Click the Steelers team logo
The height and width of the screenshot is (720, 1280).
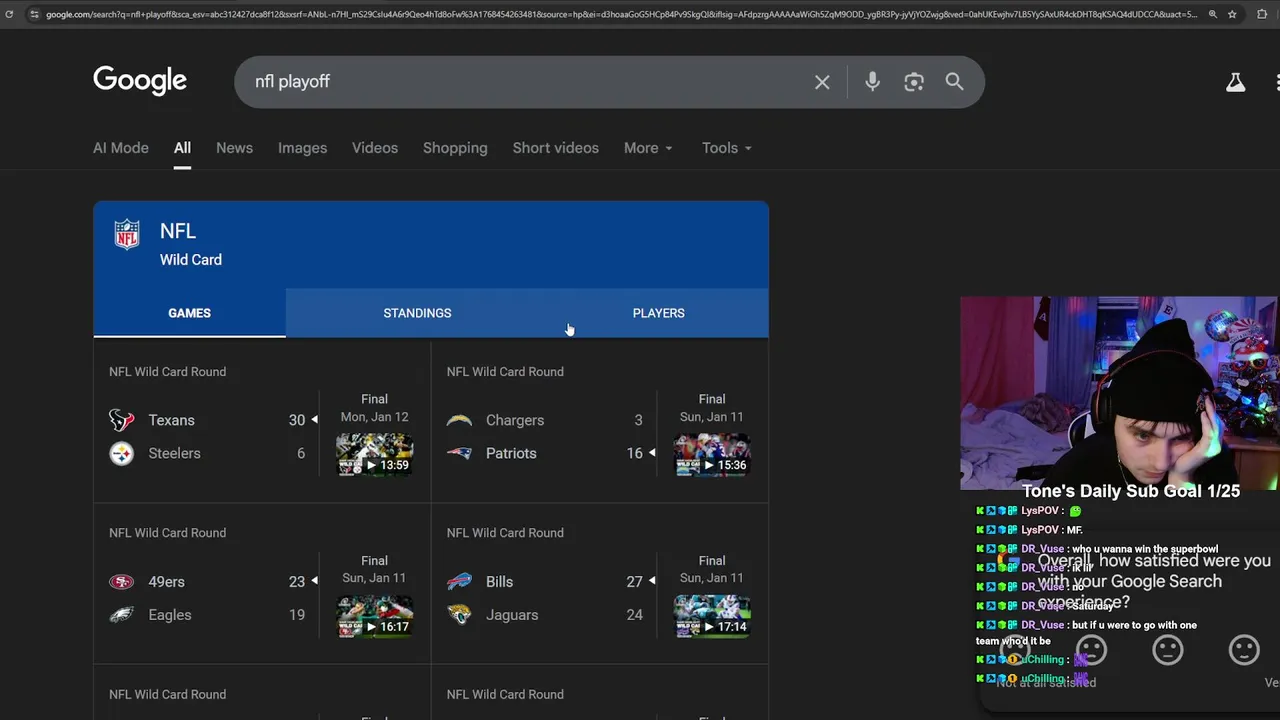(122, 453)
